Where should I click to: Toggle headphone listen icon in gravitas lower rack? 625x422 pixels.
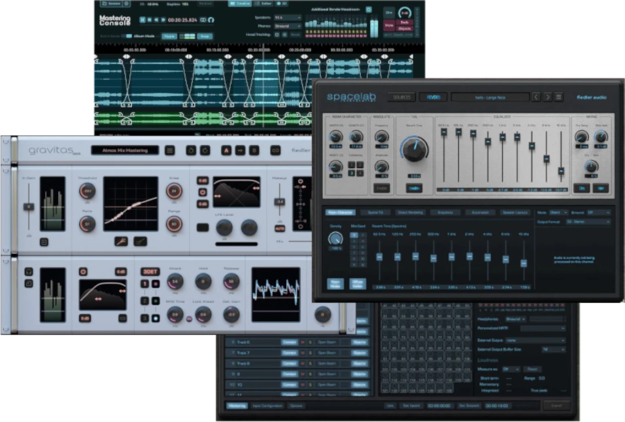[29, 272]
